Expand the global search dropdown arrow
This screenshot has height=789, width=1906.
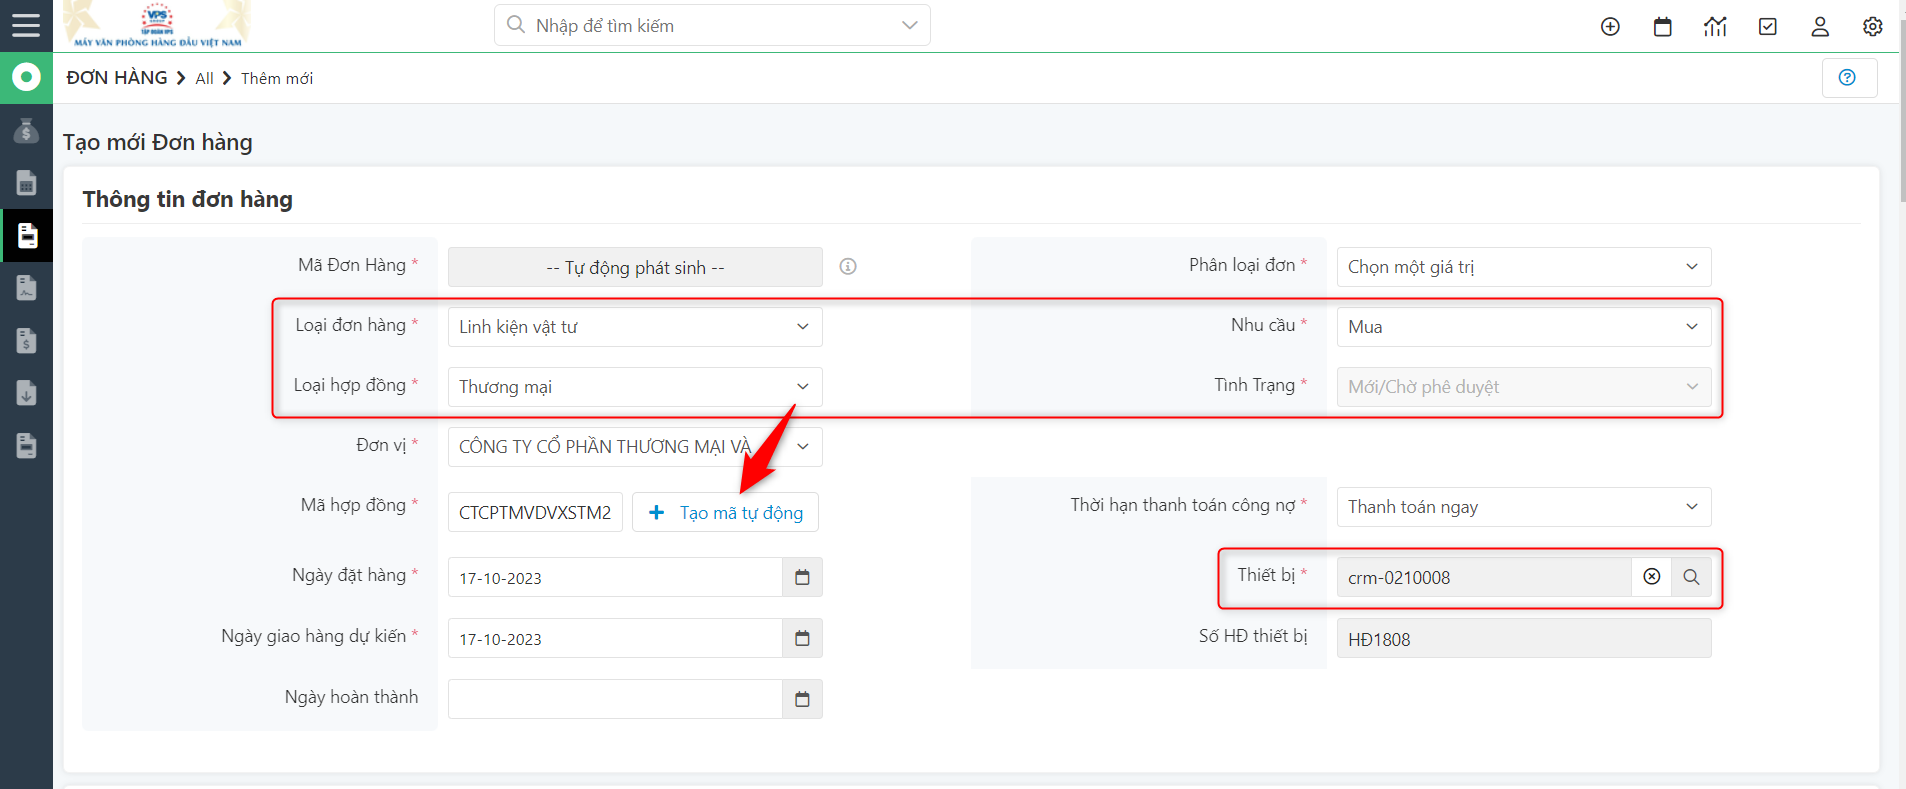click(x=909, y=25)
